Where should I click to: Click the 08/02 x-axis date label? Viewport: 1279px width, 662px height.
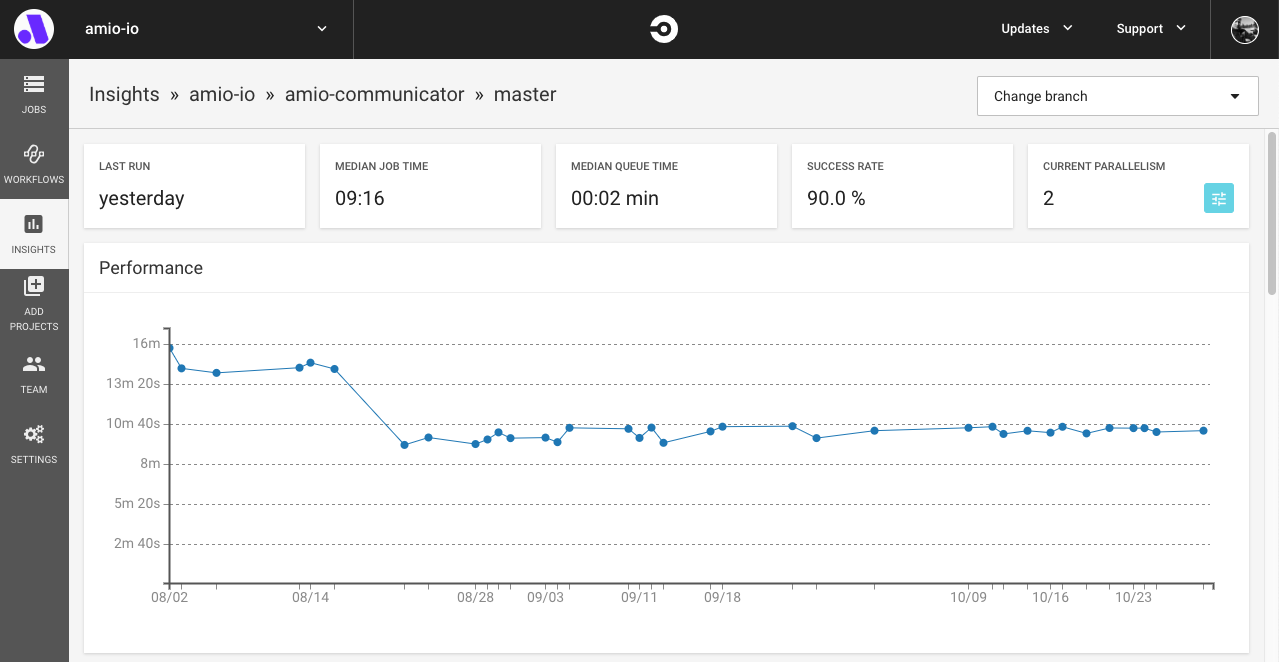(x=169, y=597)
